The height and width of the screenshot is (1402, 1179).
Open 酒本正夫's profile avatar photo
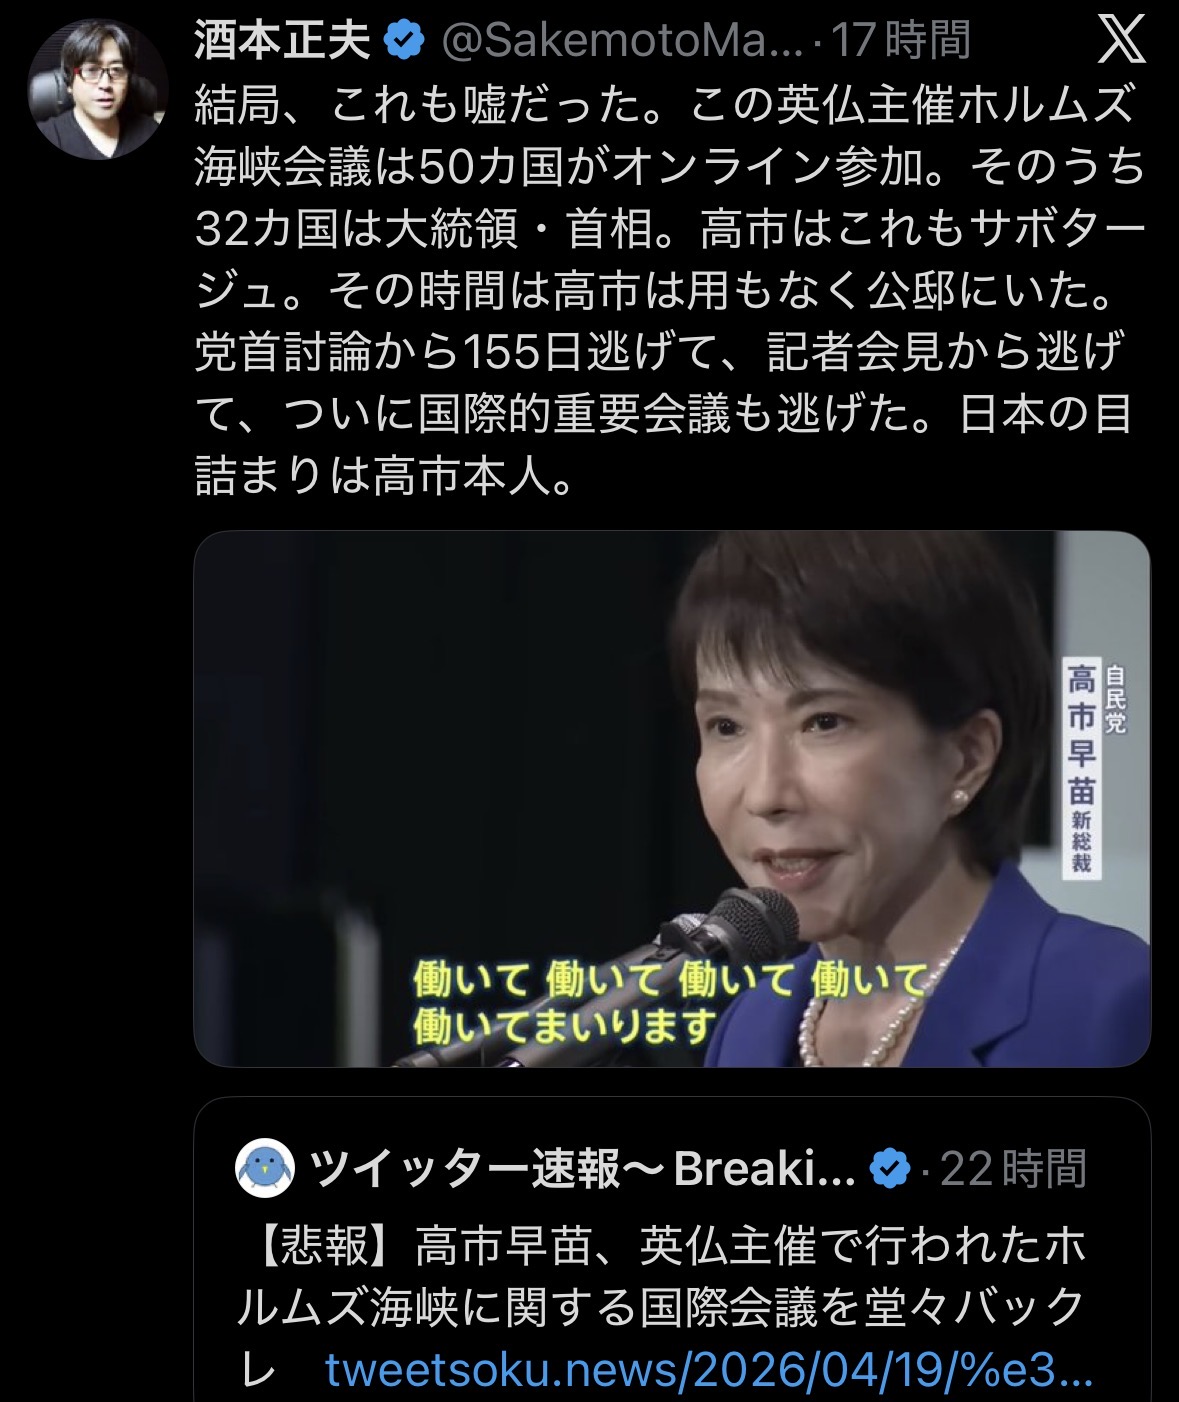pos(98,89)
